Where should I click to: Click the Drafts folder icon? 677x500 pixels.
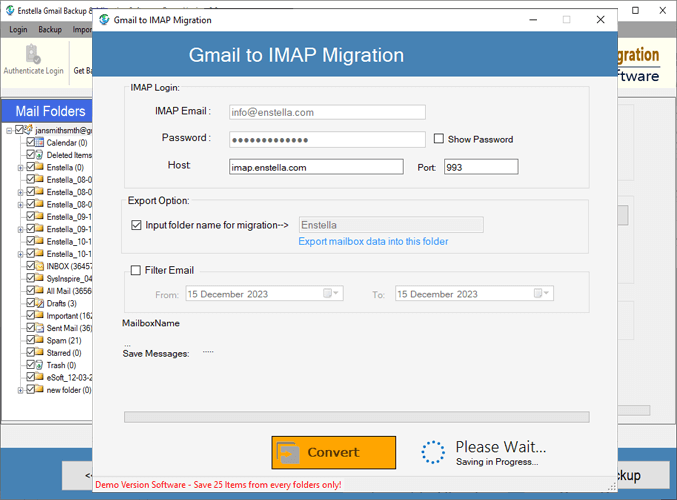(40, 303)
